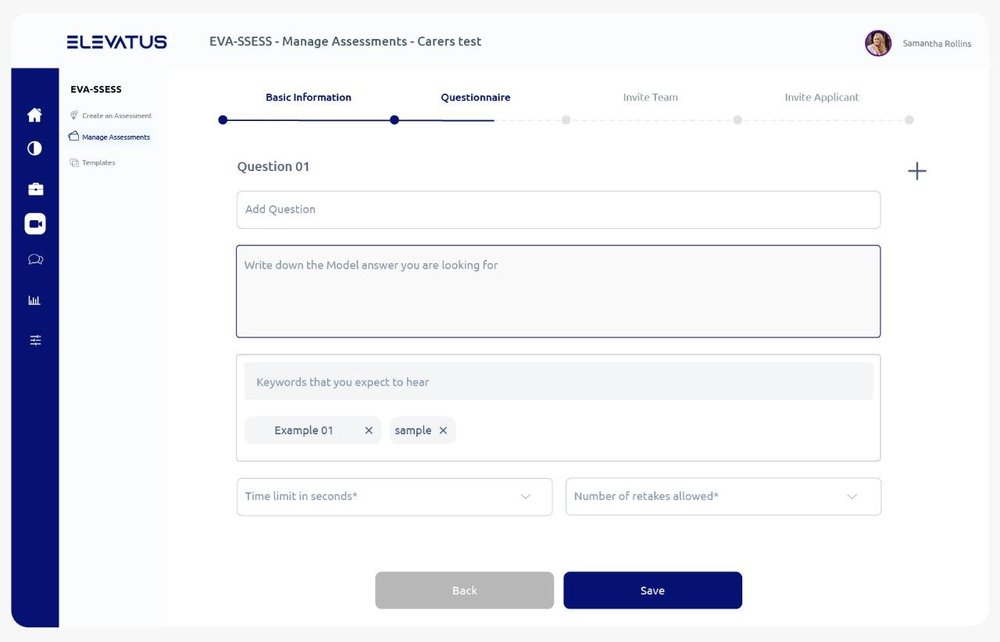Open the briefcase jobs icon

coord(35,189)
